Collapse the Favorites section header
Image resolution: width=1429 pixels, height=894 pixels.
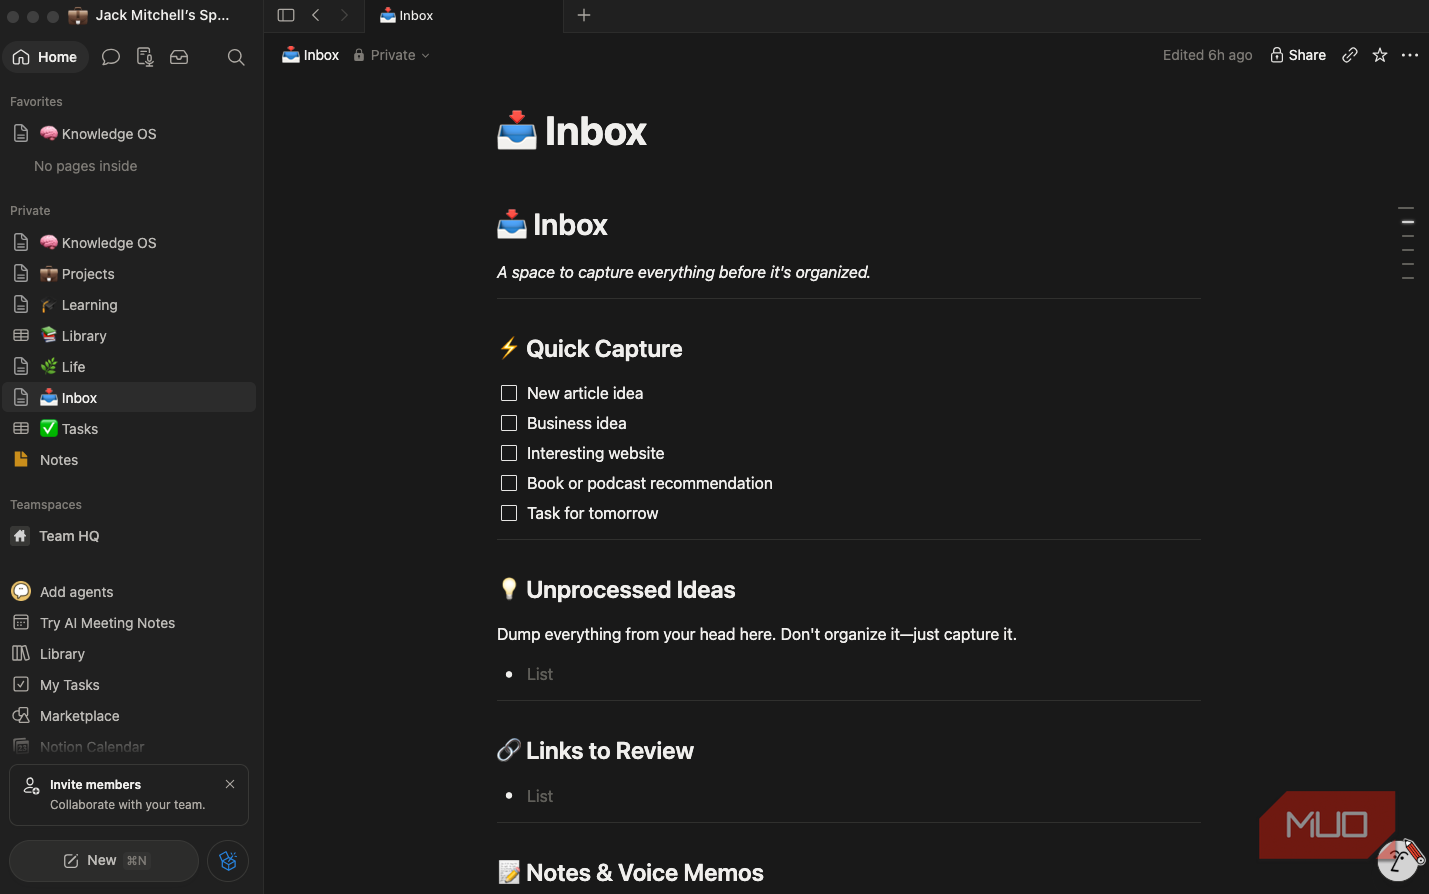[x=36, y=102]
